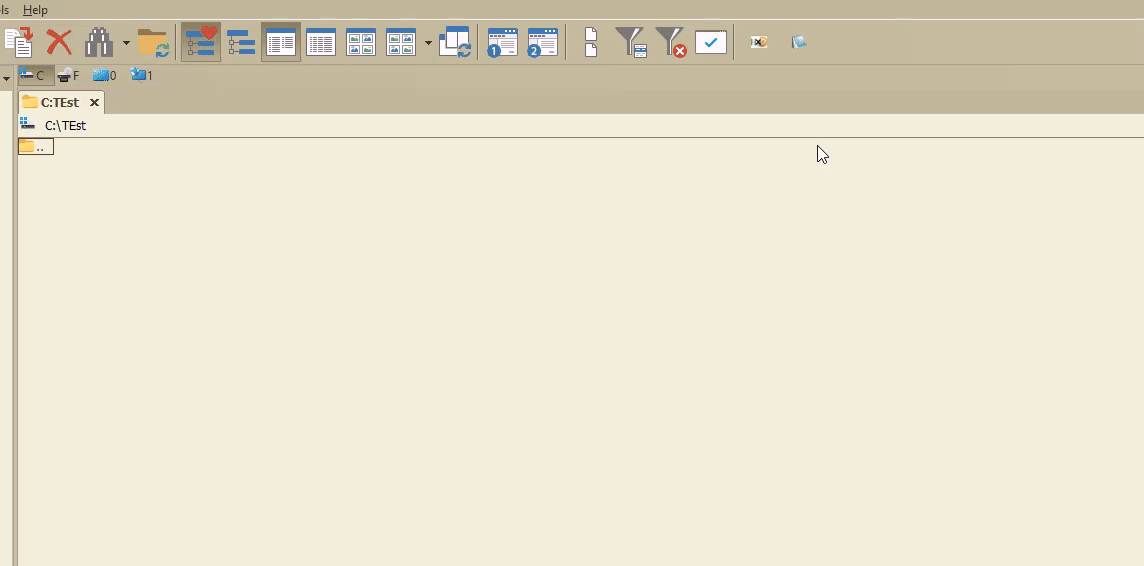Load layout number 2 icon
Image resolution: width=1144 pixels, height=566 pixels.
click(542, 42)
